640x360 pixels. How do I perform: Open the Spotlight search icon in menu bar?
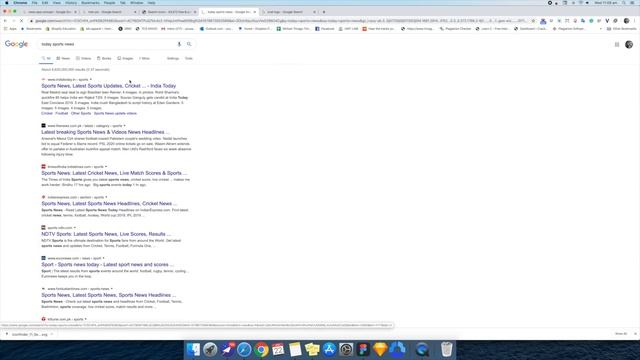(x=624, y=3)
